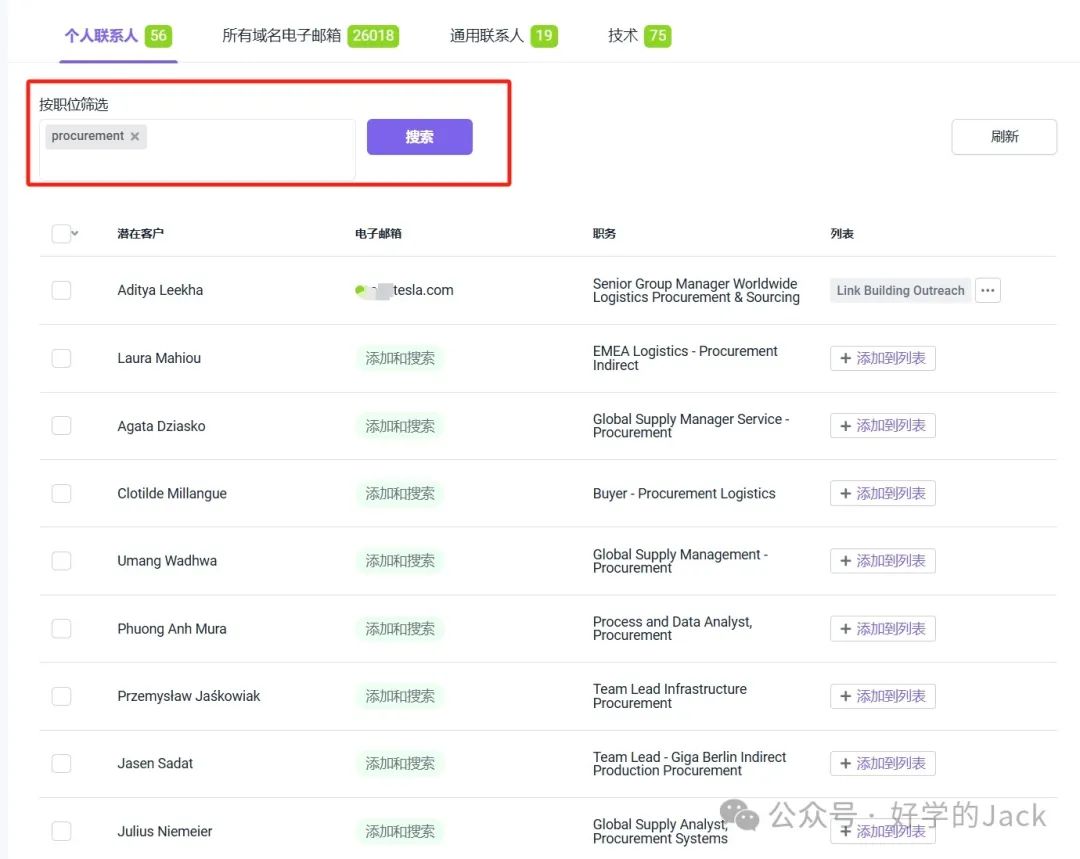The image size is (1080, 859).
Task: Open three-dot menu for Aditya Leekha
Action: pyautogui.click(x=987, y=290)
